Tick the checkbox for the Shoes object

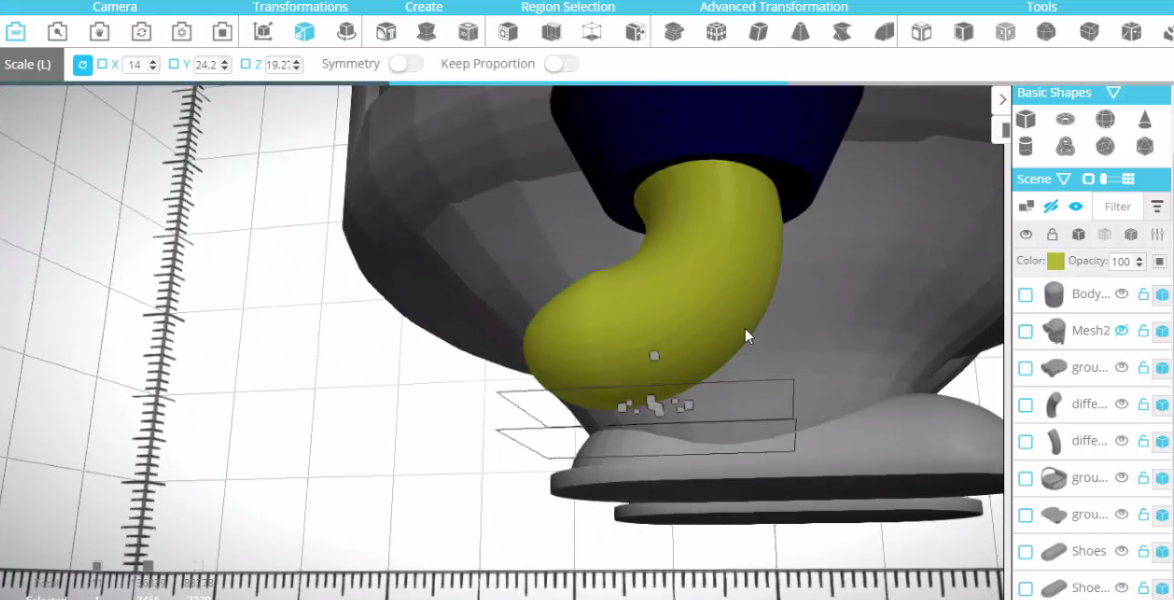[x=1026, y=552]
